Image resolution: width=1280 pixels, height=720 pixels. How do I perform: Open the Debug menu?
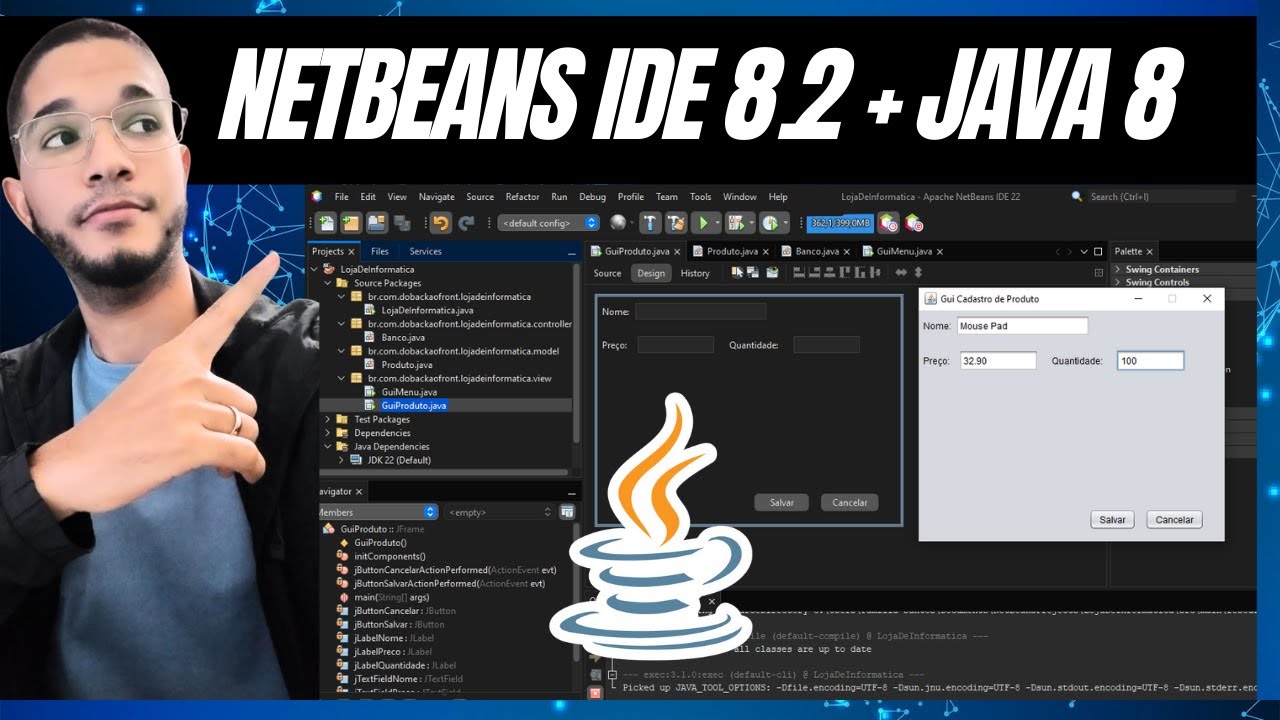click(592, 197)
